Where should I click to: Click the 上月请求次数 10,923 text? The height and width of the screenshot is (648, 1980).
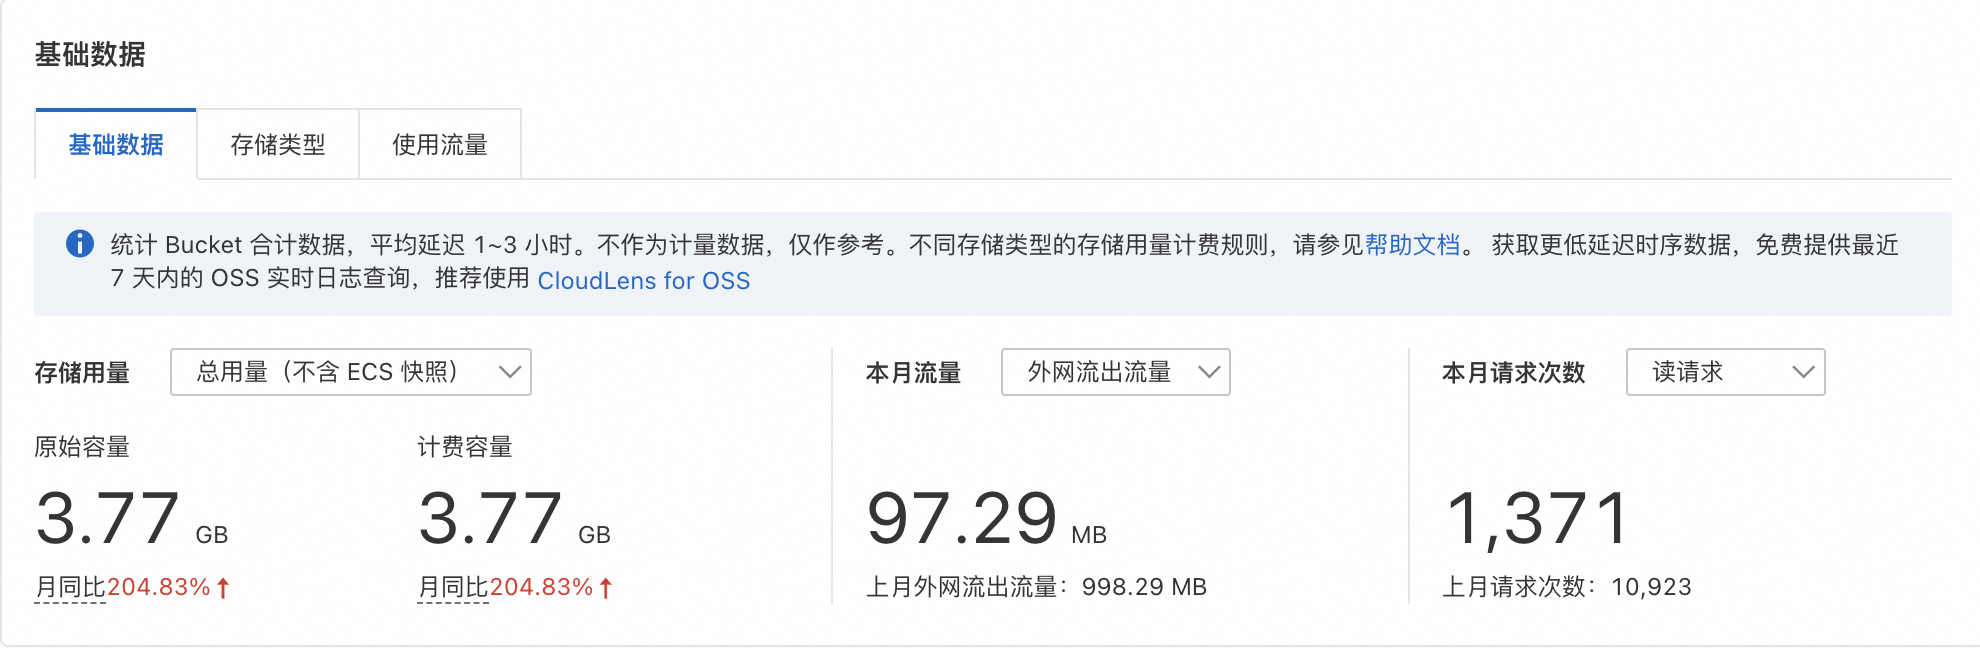[1566, 587]
